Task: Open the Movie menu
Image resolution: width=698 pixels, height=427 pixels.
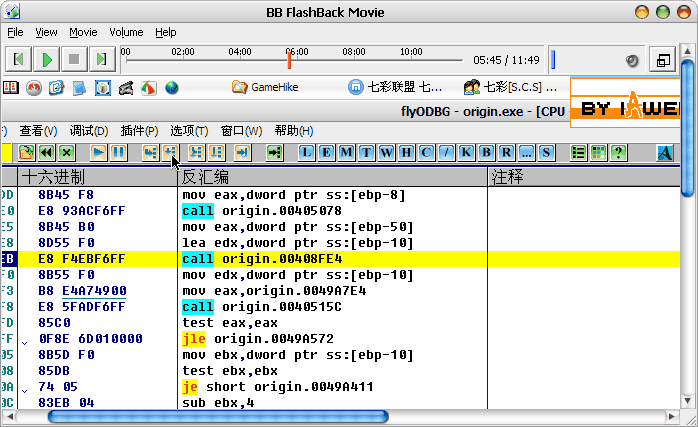Action: click(x=83, y=32)
